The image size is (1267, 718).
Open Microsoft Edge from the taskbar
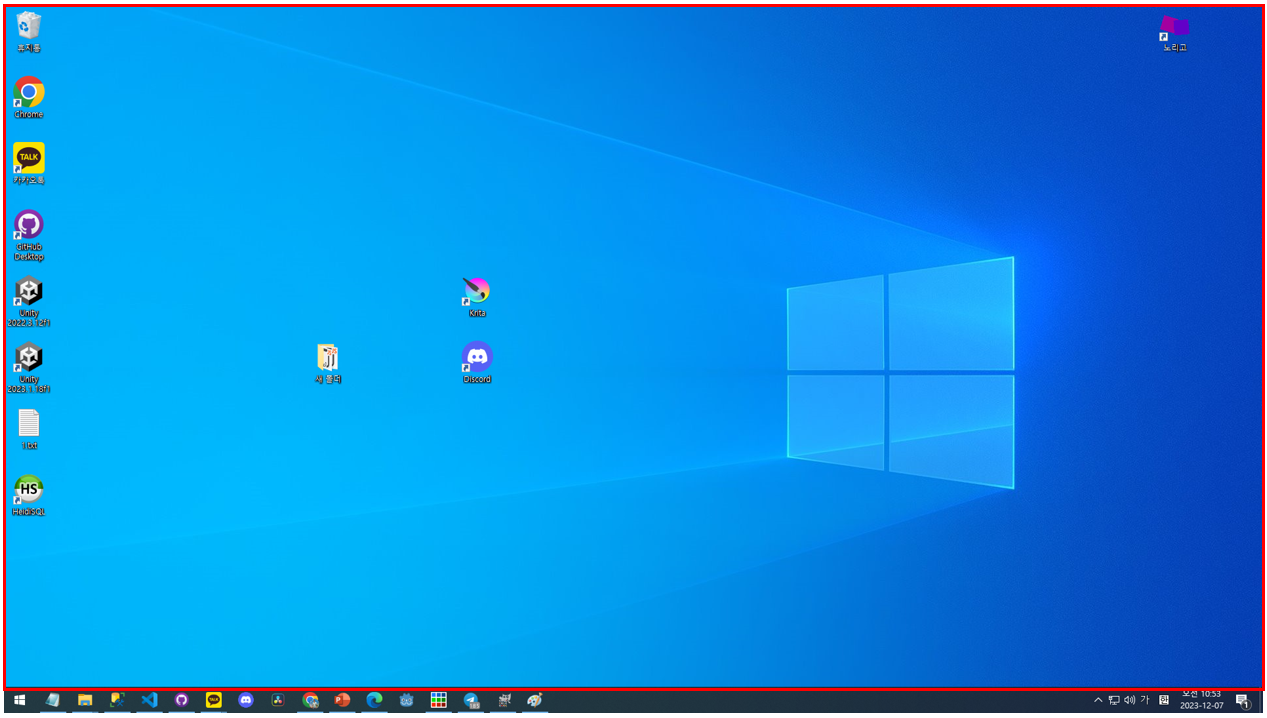(374, 700)
